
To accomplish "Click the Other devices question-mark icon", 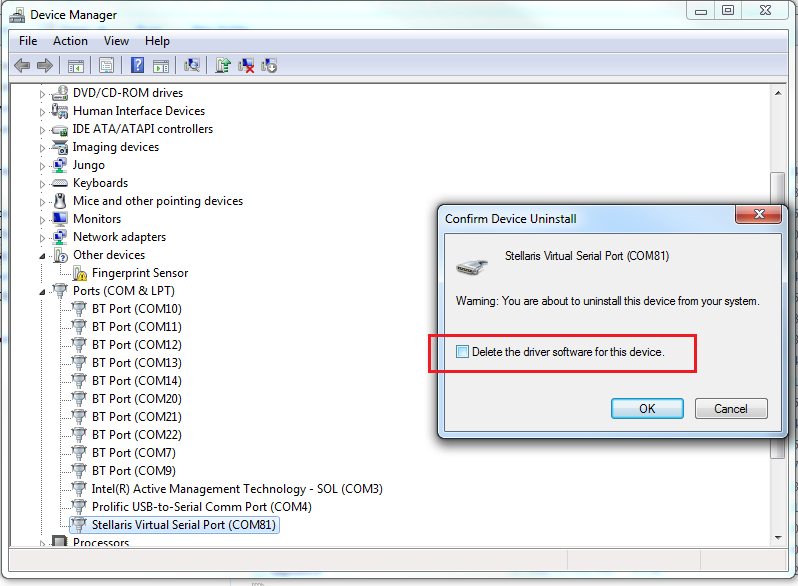I will (x=61, y=255).
